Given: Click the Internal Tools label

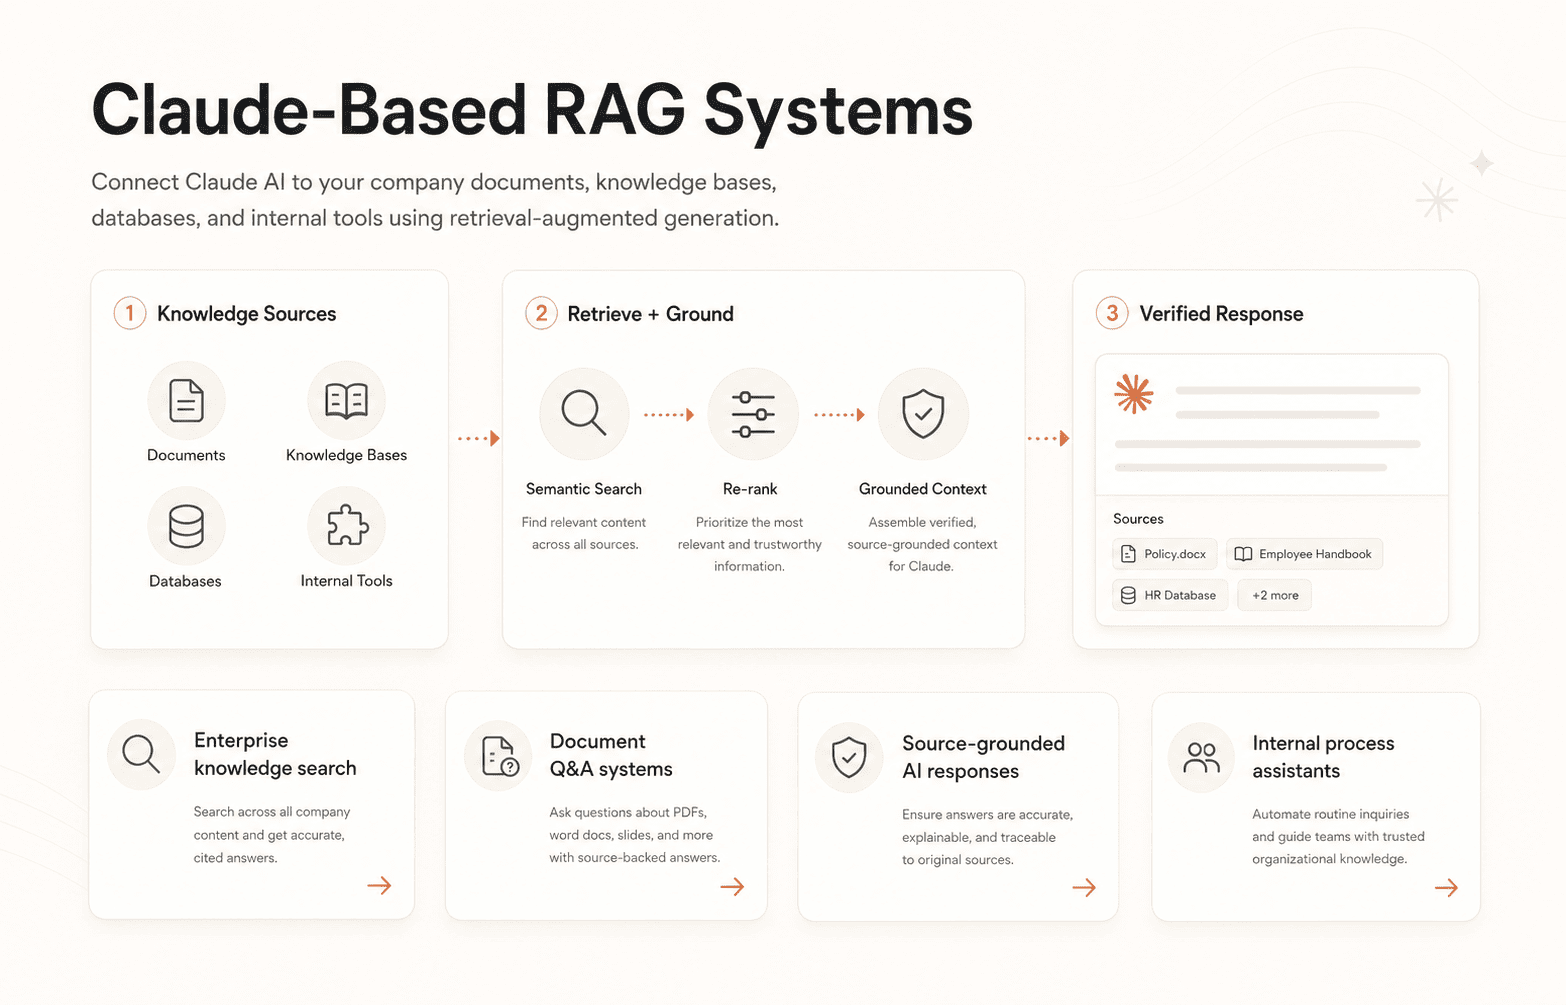Looking at the screenshot, I should (346, 581).
